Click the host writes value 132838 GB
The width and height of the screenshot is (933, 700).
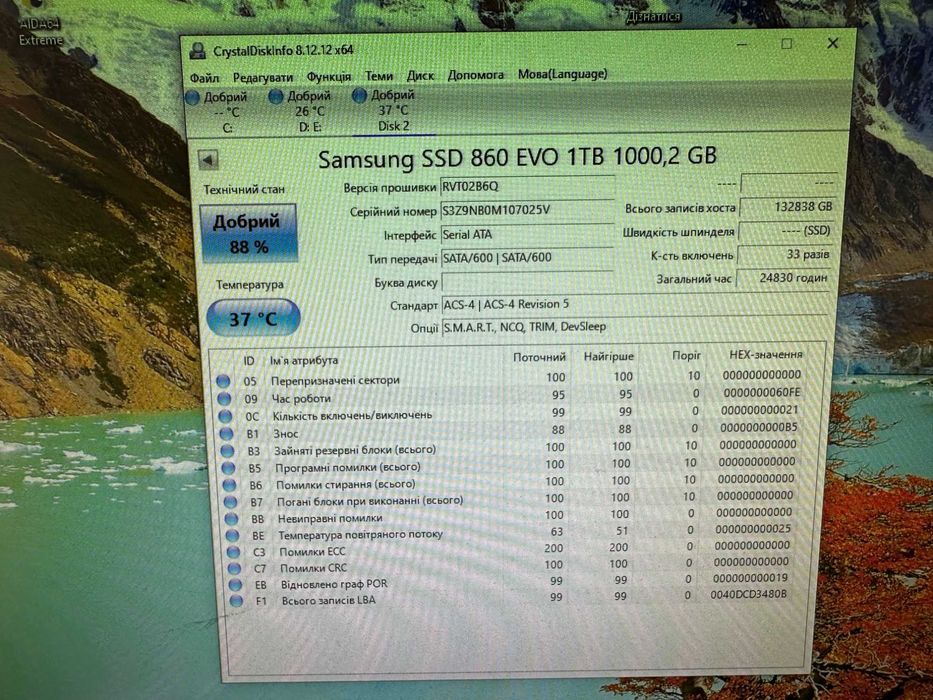click(x=787, y=207)
